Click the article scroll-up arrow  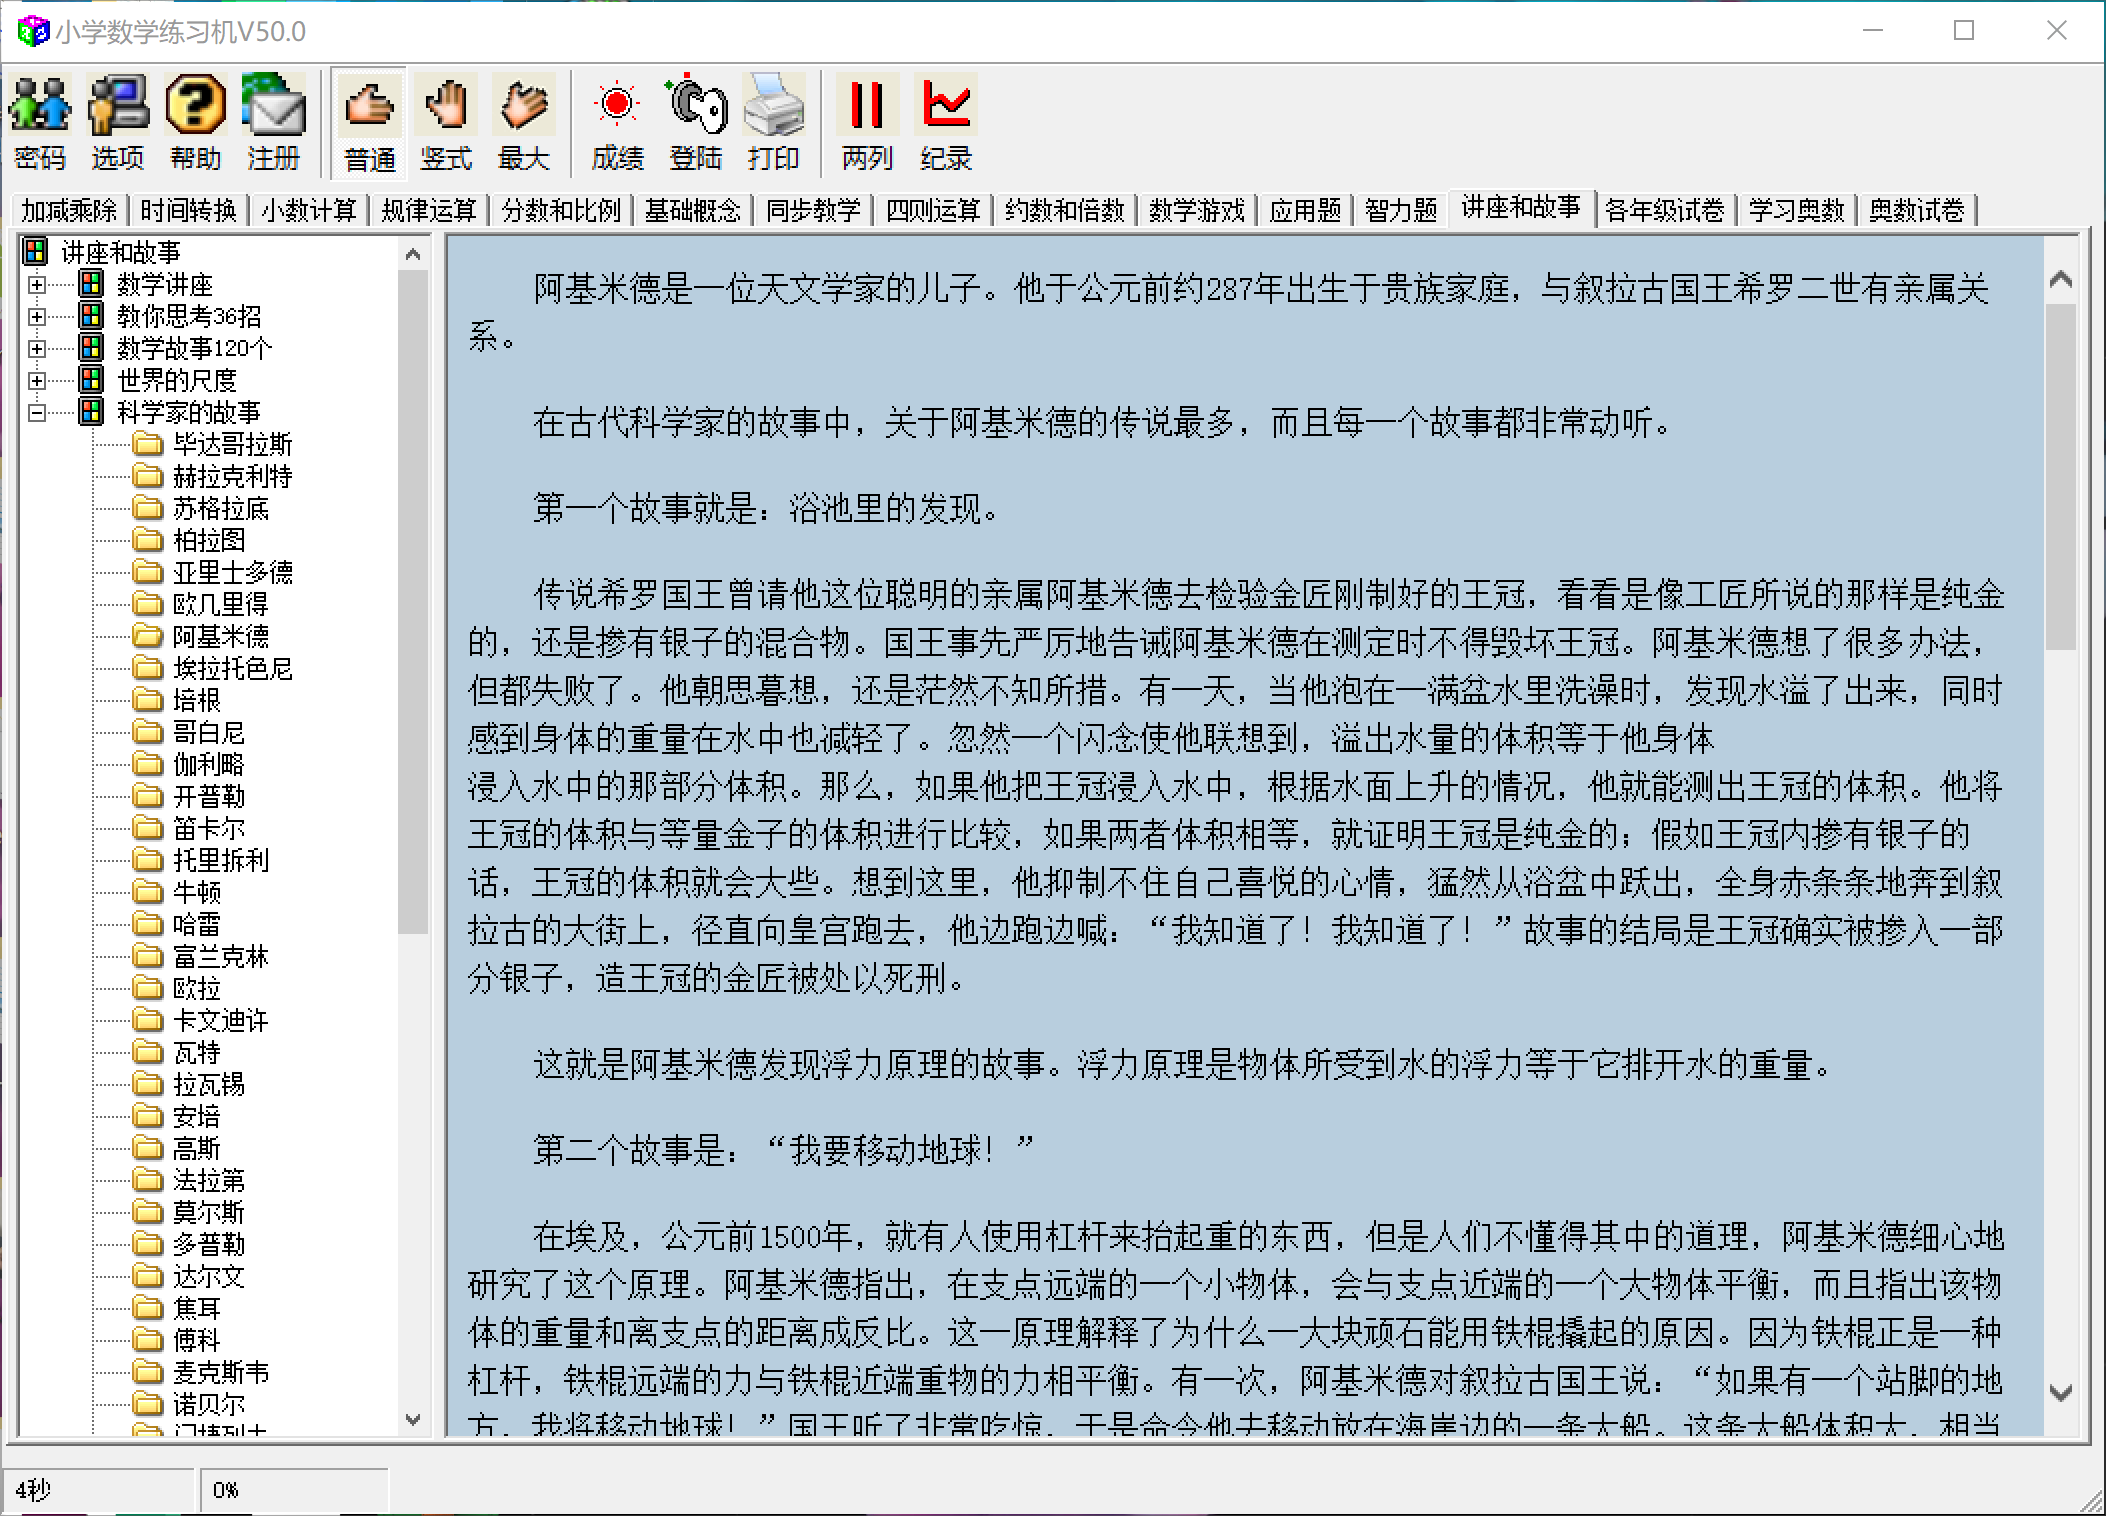2060,279
